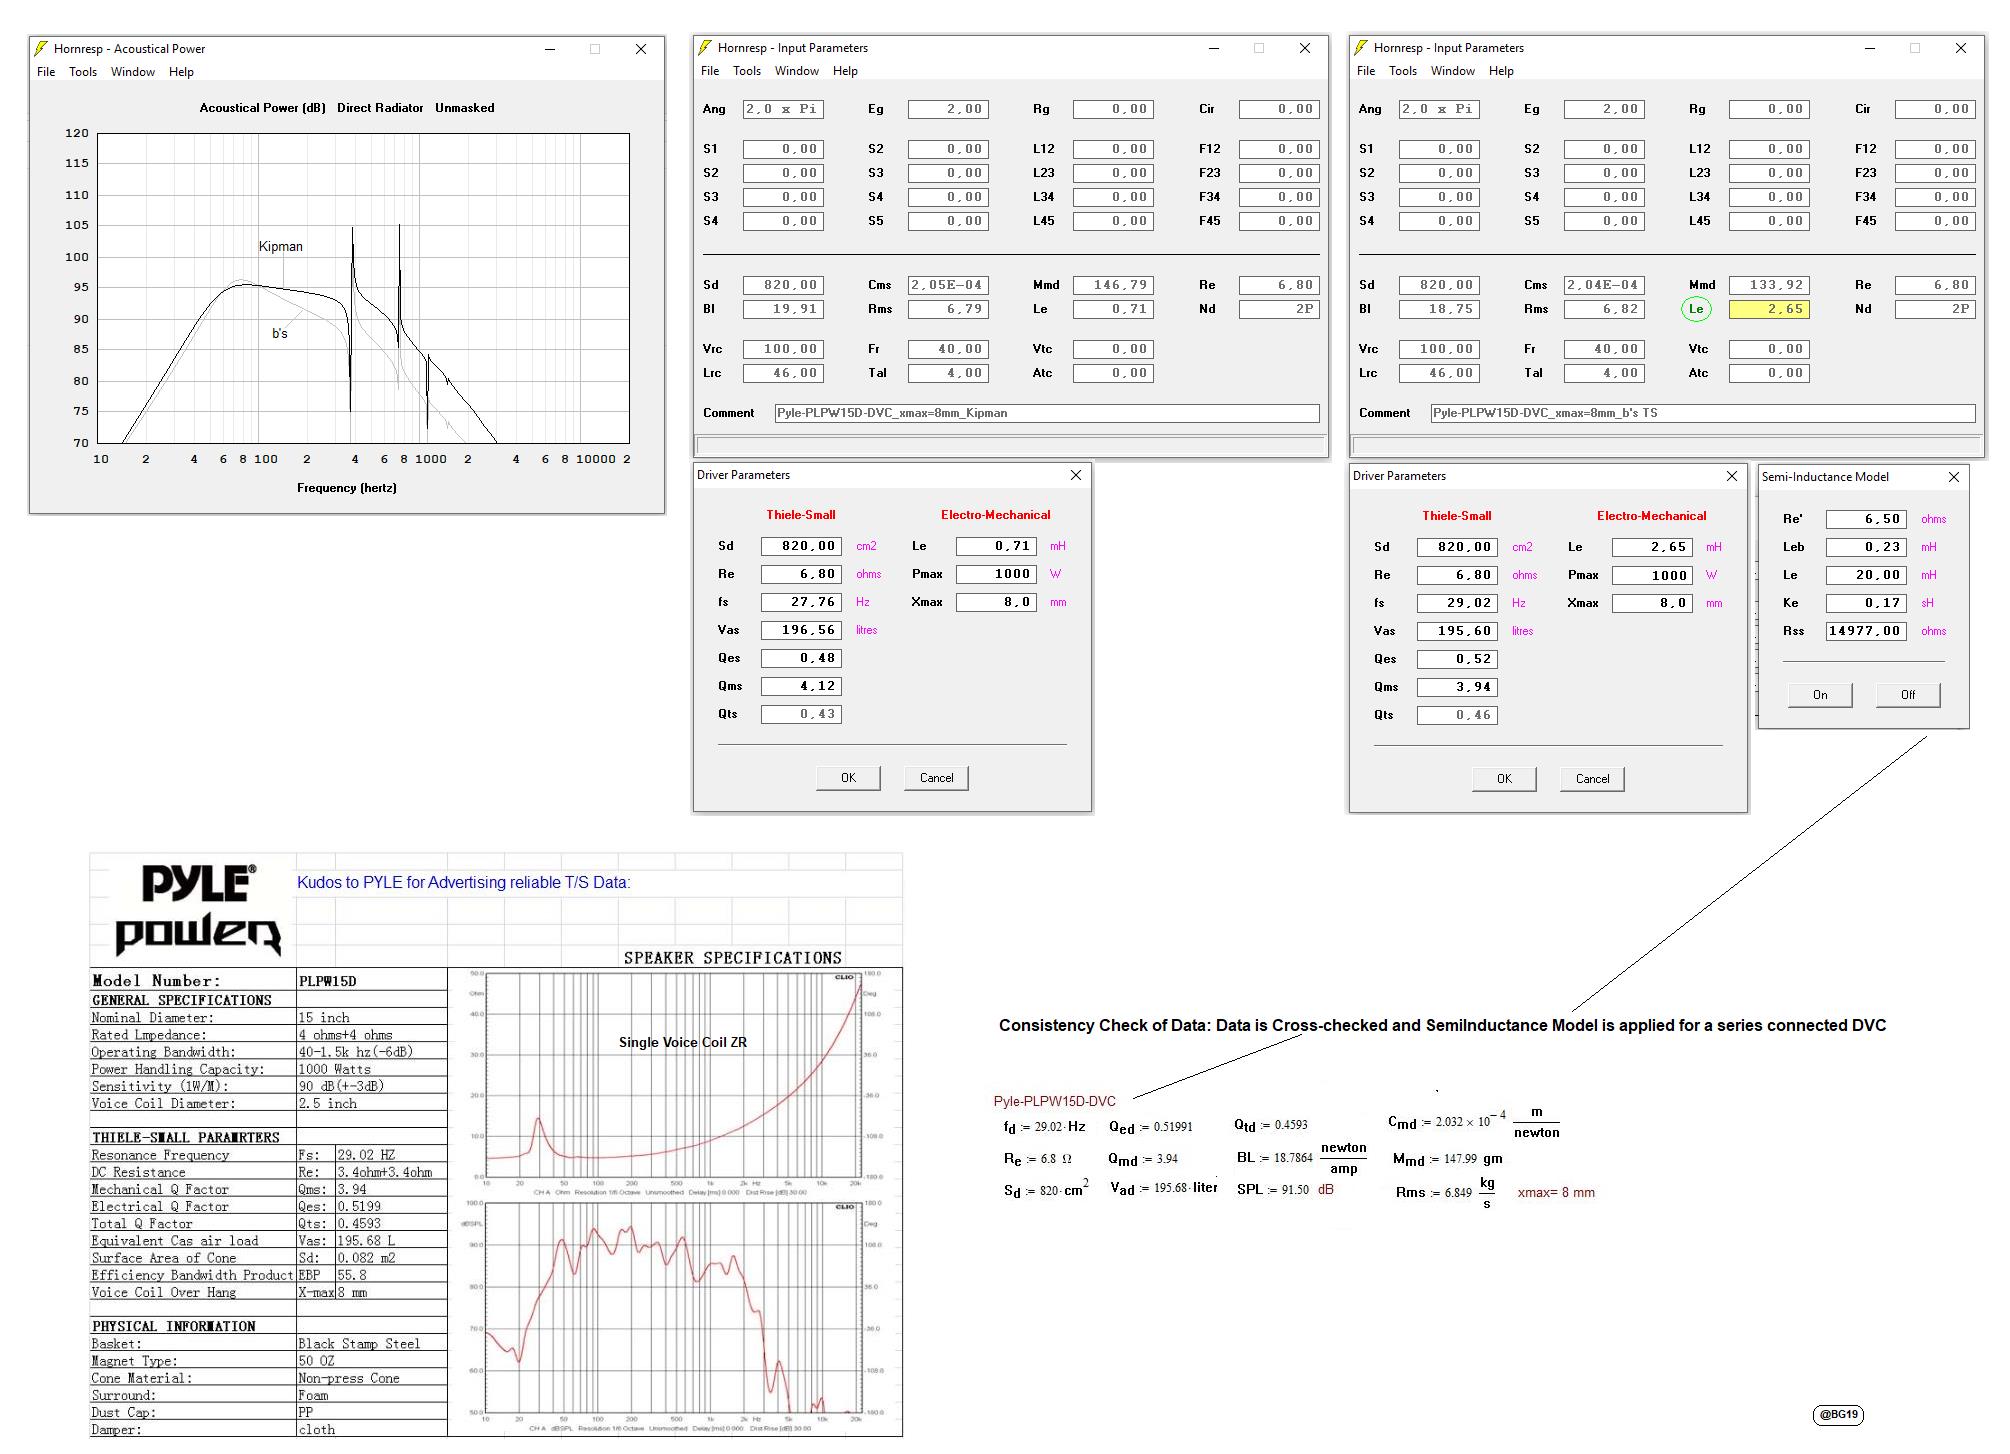Click the Kudos to PYLE blue heading text
The image size is (2010, 1454).
pyautogui.click(x=464, y=882)
